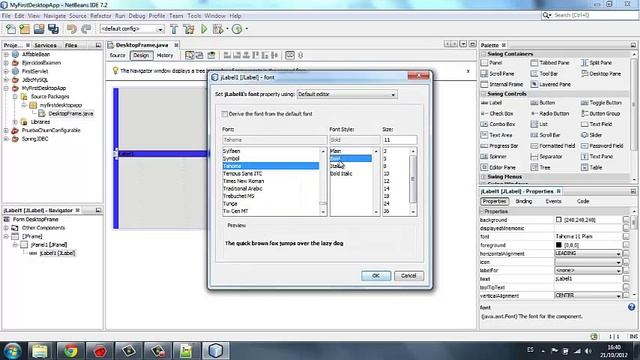Viewport: 640px width, 360px height.
Task: Select DesktopFrame.java in Projects tree
Action: [71, 113]
